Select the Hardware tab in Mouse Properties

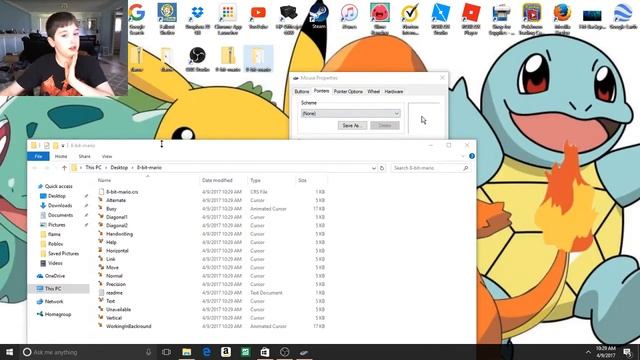(394, 91)
